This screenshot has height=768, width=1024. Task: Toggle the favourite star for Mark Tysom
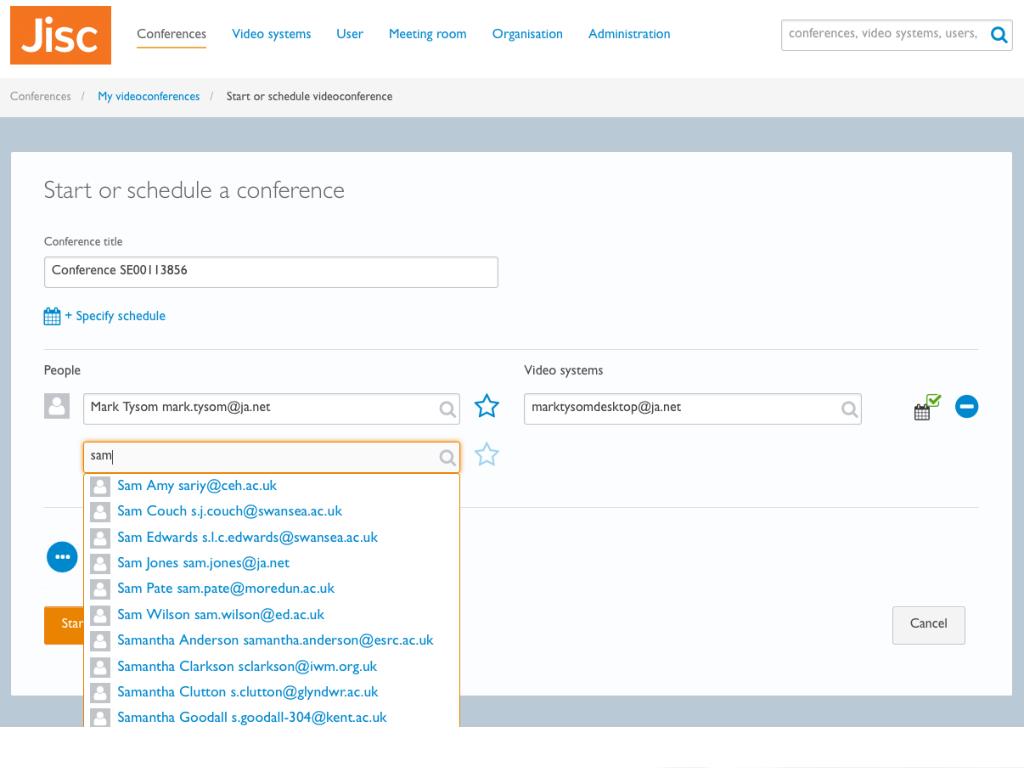[487, 406]
